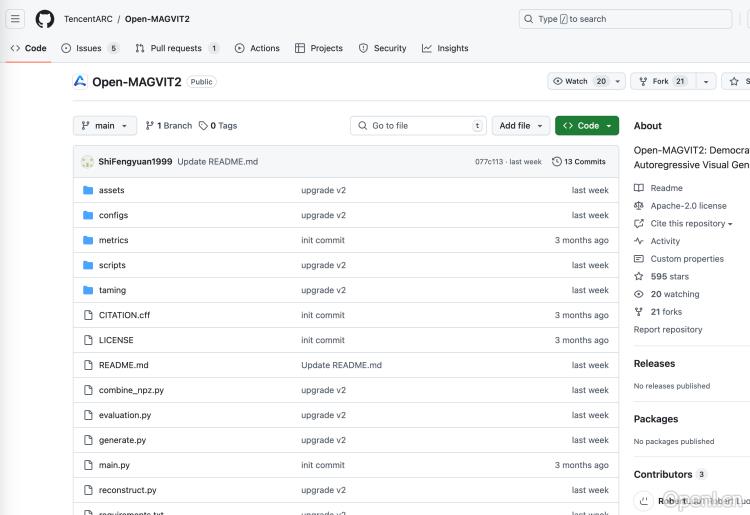Click the commit history clock icon
Image resolution: width=750 pixels, height=515 pixels.
(x=557, y=161)
